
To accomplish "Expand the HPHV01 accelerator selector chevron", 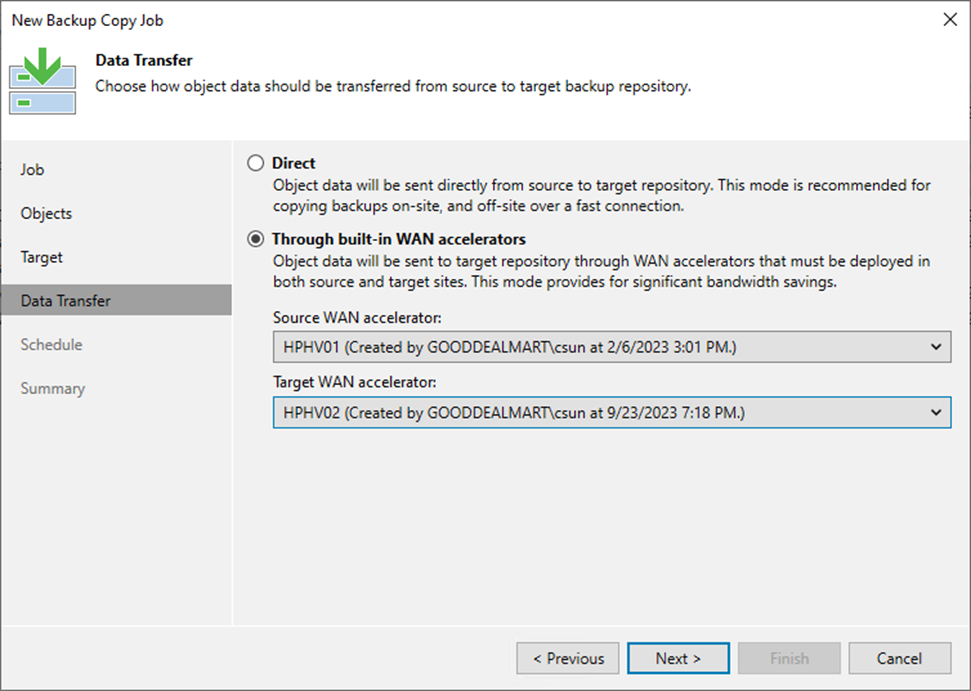I will click(937, 346).
